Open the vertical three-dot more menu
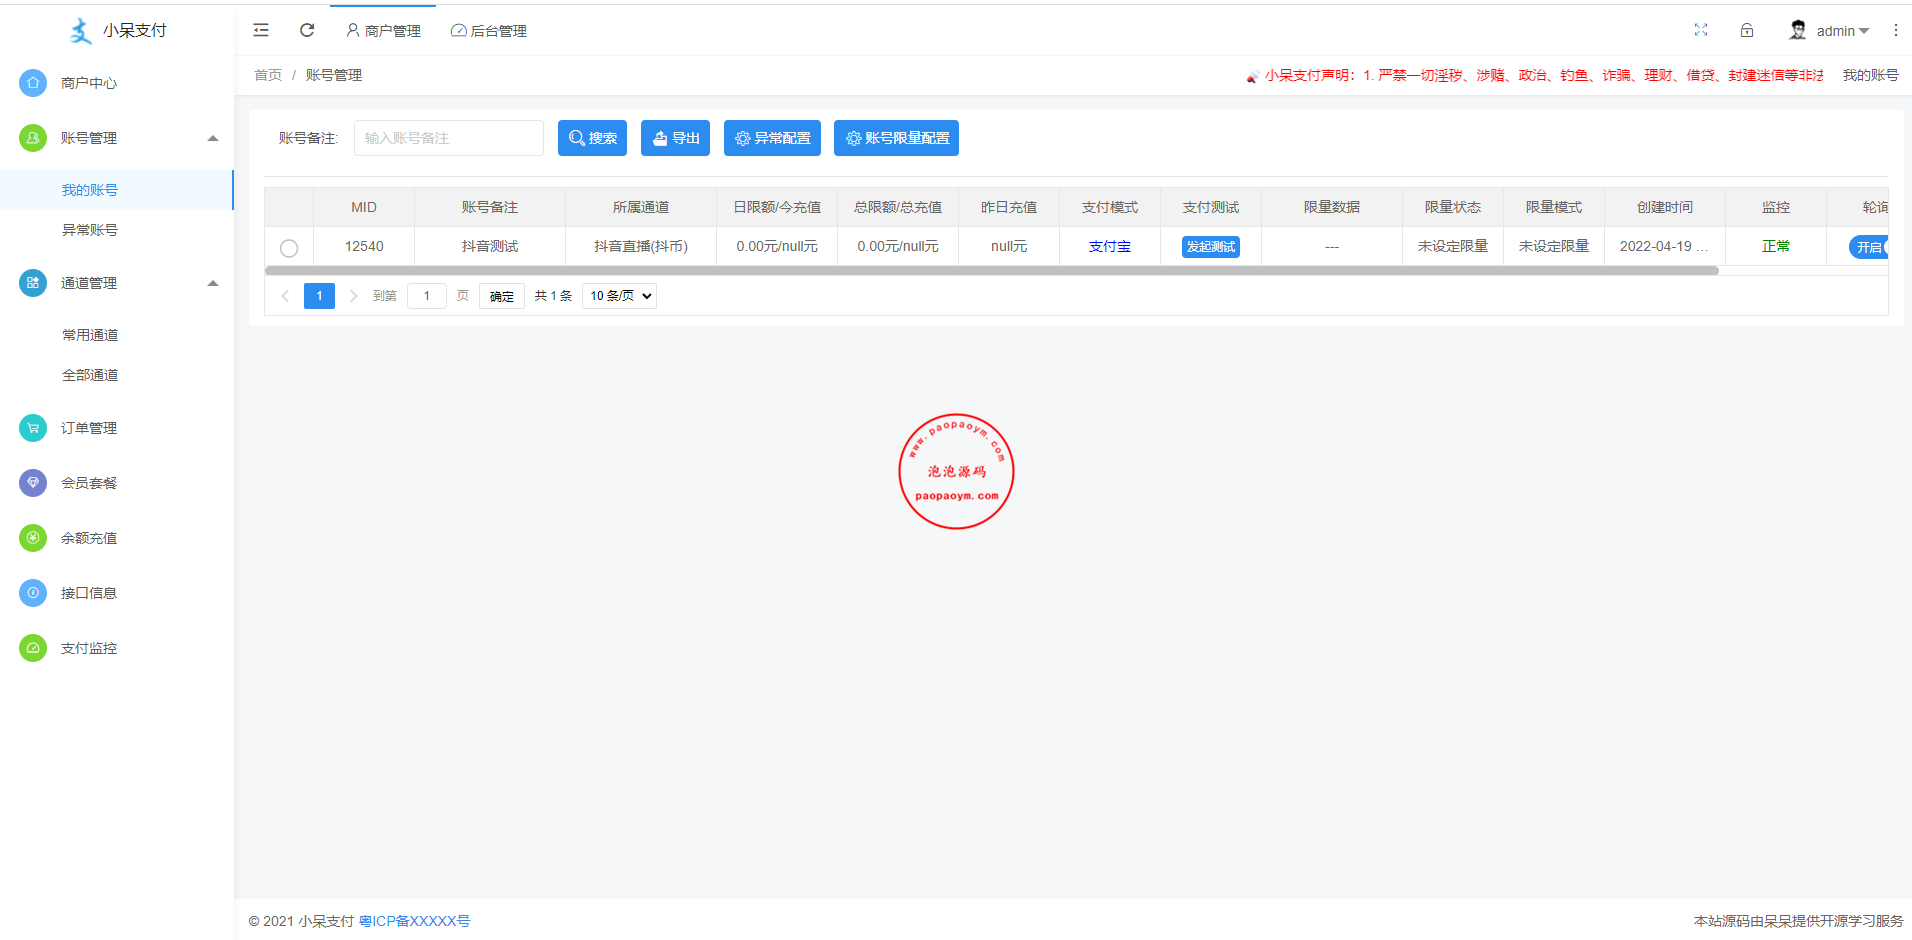Screen dimensions: 1912x940 coord(1895,30)
